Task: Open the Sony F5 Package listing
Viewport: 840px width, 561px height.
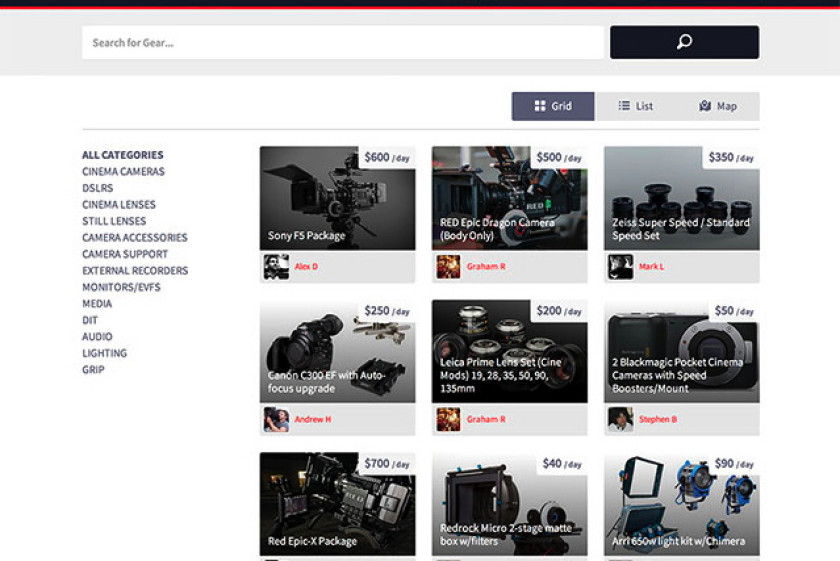Action: pyautogui.click(x=338, y=198)
